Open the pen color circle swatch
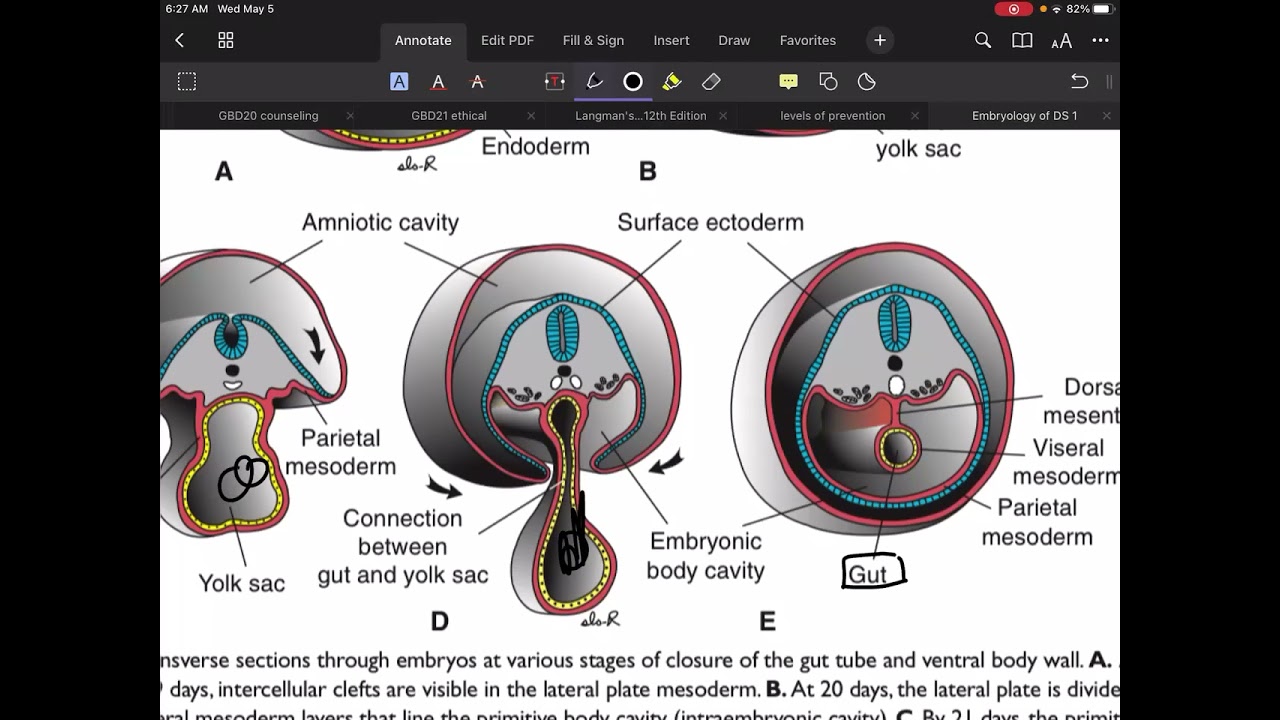1280x720 pixels. [633, 82]
